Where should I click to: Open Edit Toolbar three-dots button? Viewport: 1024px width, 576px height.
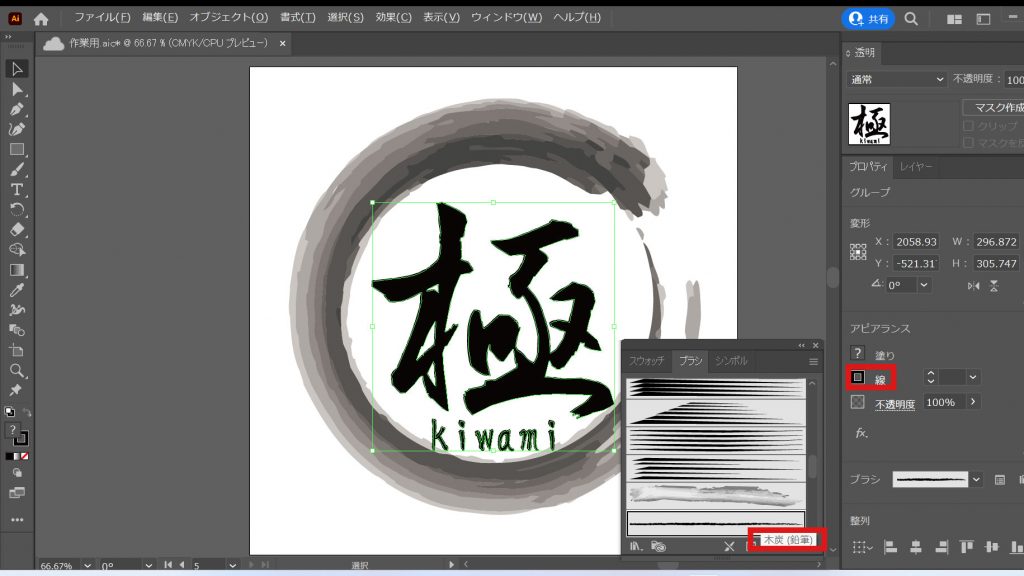coord(17,520)
